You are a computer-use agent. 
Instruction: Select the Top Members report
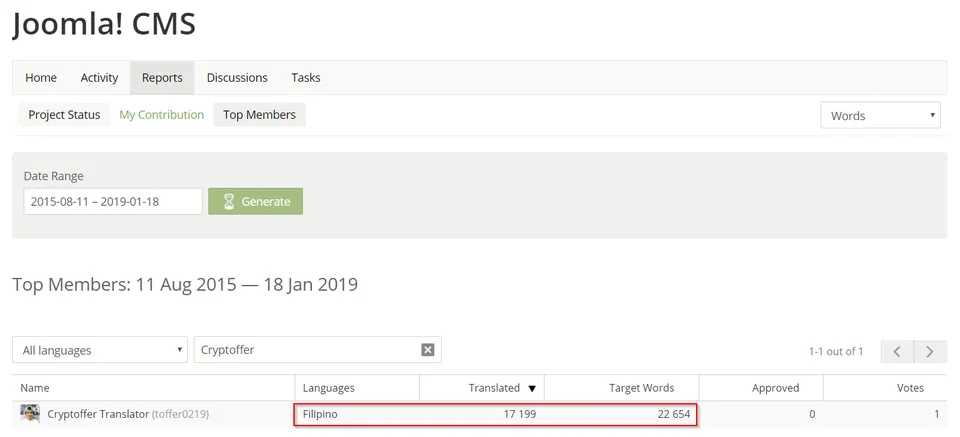coord(260,114)
